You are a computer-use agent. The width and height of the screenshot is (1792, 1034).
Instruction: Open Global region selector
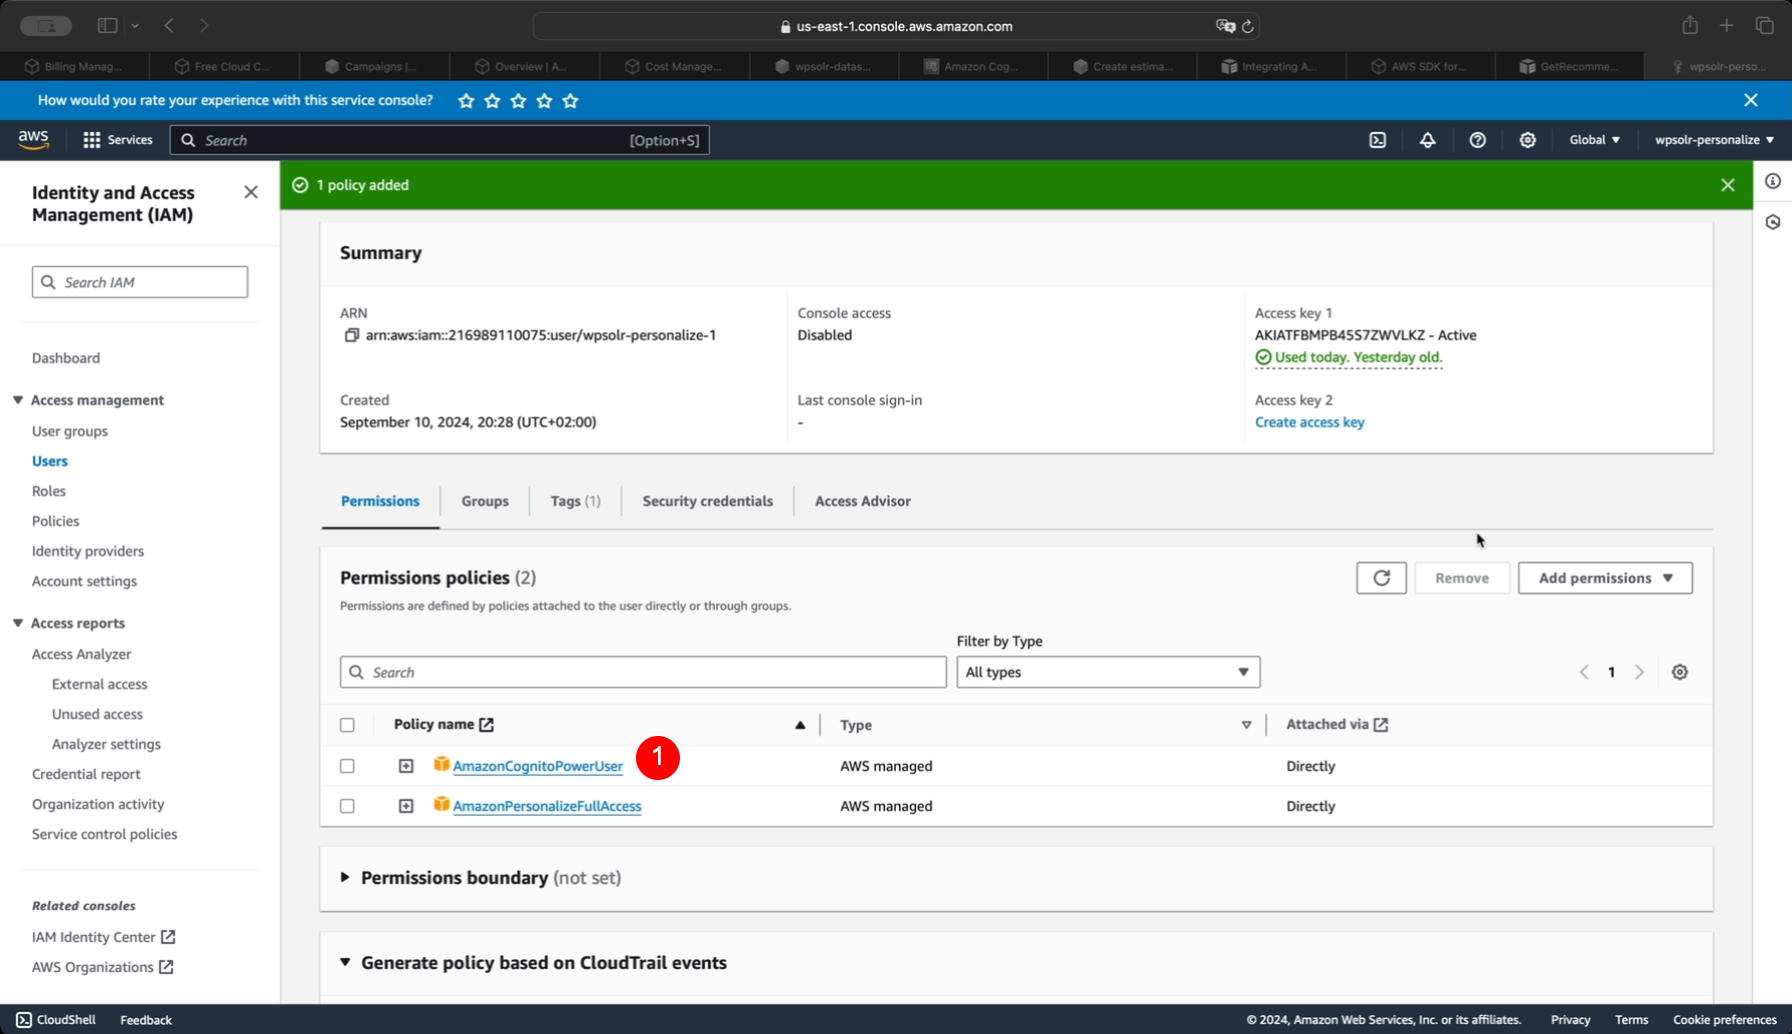[1594, 140]
